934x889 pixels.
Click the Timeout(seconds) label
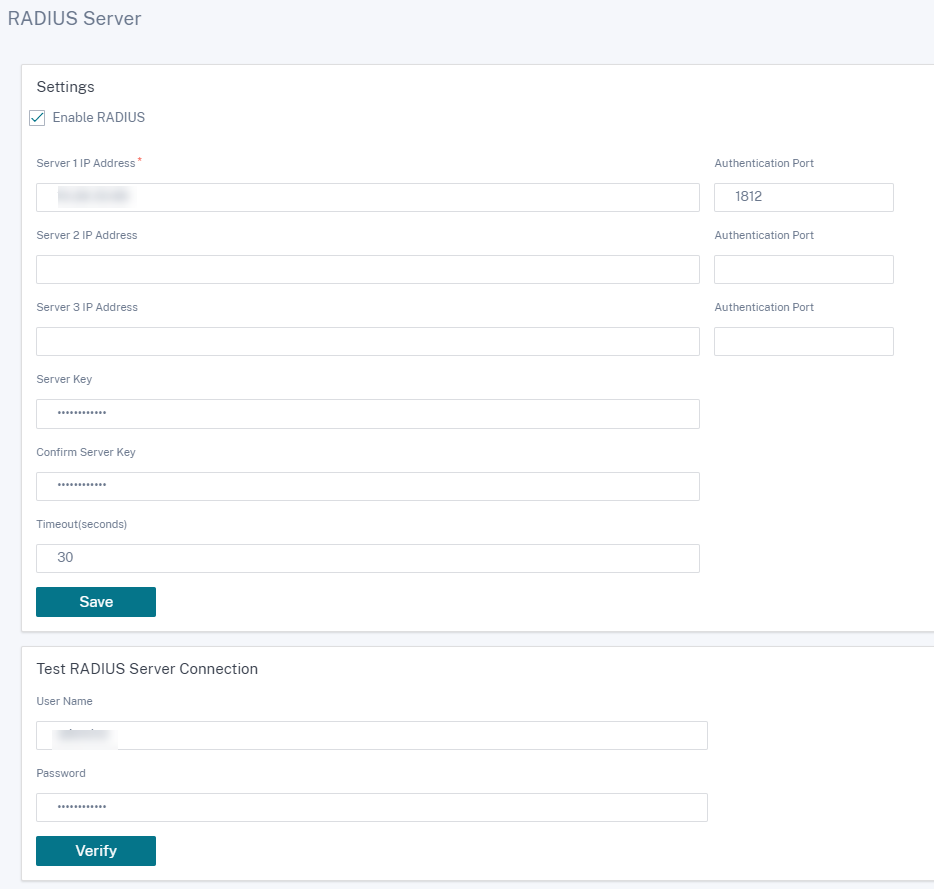tap(82, 524)
